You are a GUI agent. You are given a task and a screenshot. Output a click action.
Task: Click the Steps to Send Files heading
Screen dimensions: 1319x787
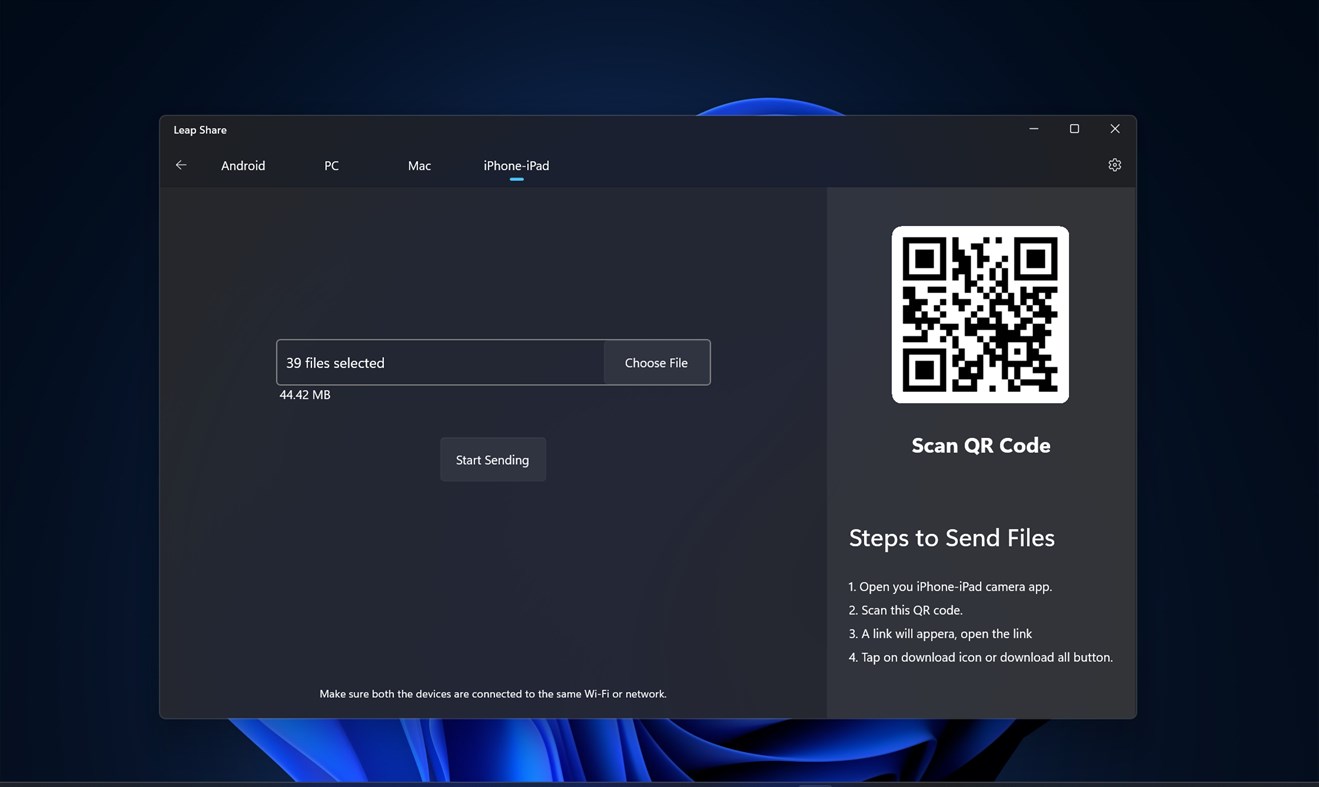[951, 537]
